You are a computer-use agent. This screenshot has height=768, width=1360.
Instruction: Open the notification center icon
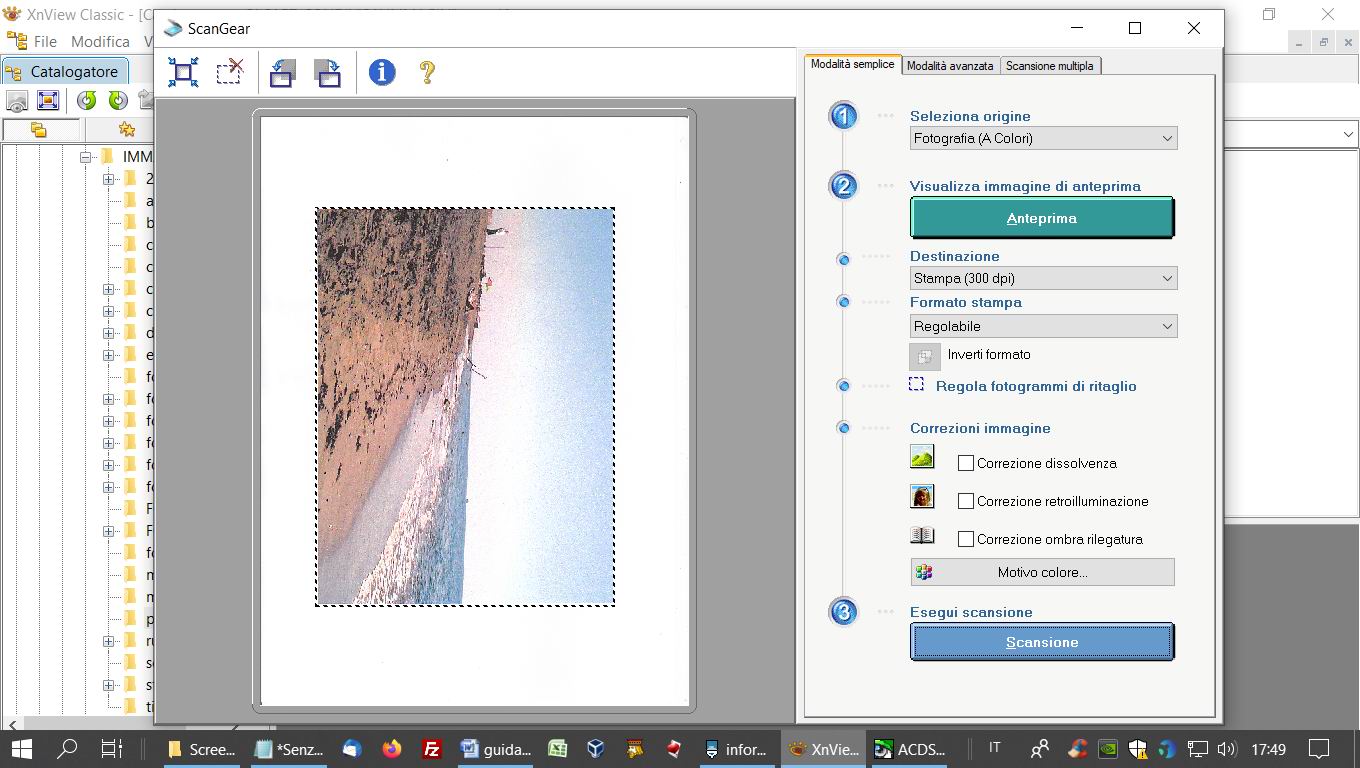(x=1319, y=748)
